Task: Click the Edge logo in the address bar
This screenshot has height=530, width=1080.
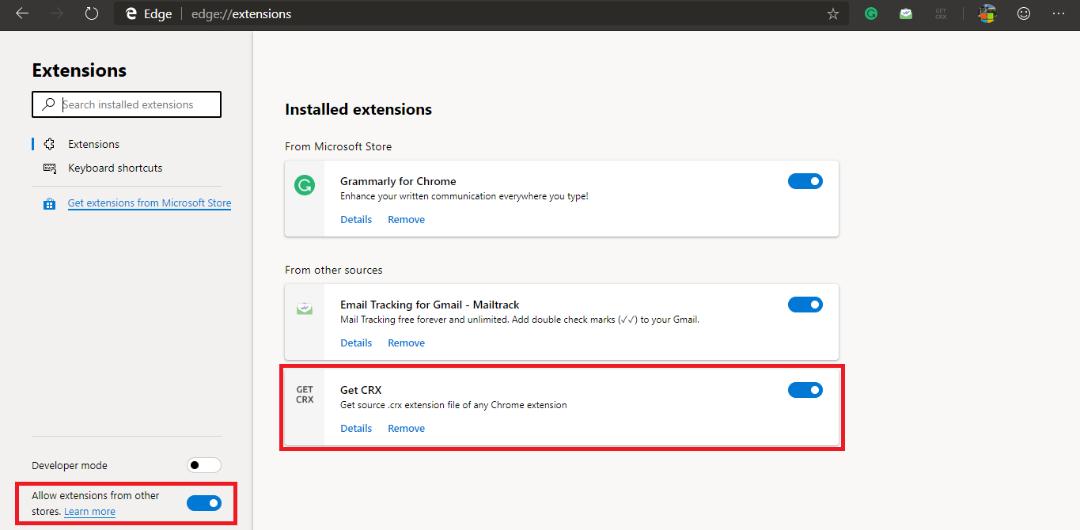Action: click(x=132, y=14)
